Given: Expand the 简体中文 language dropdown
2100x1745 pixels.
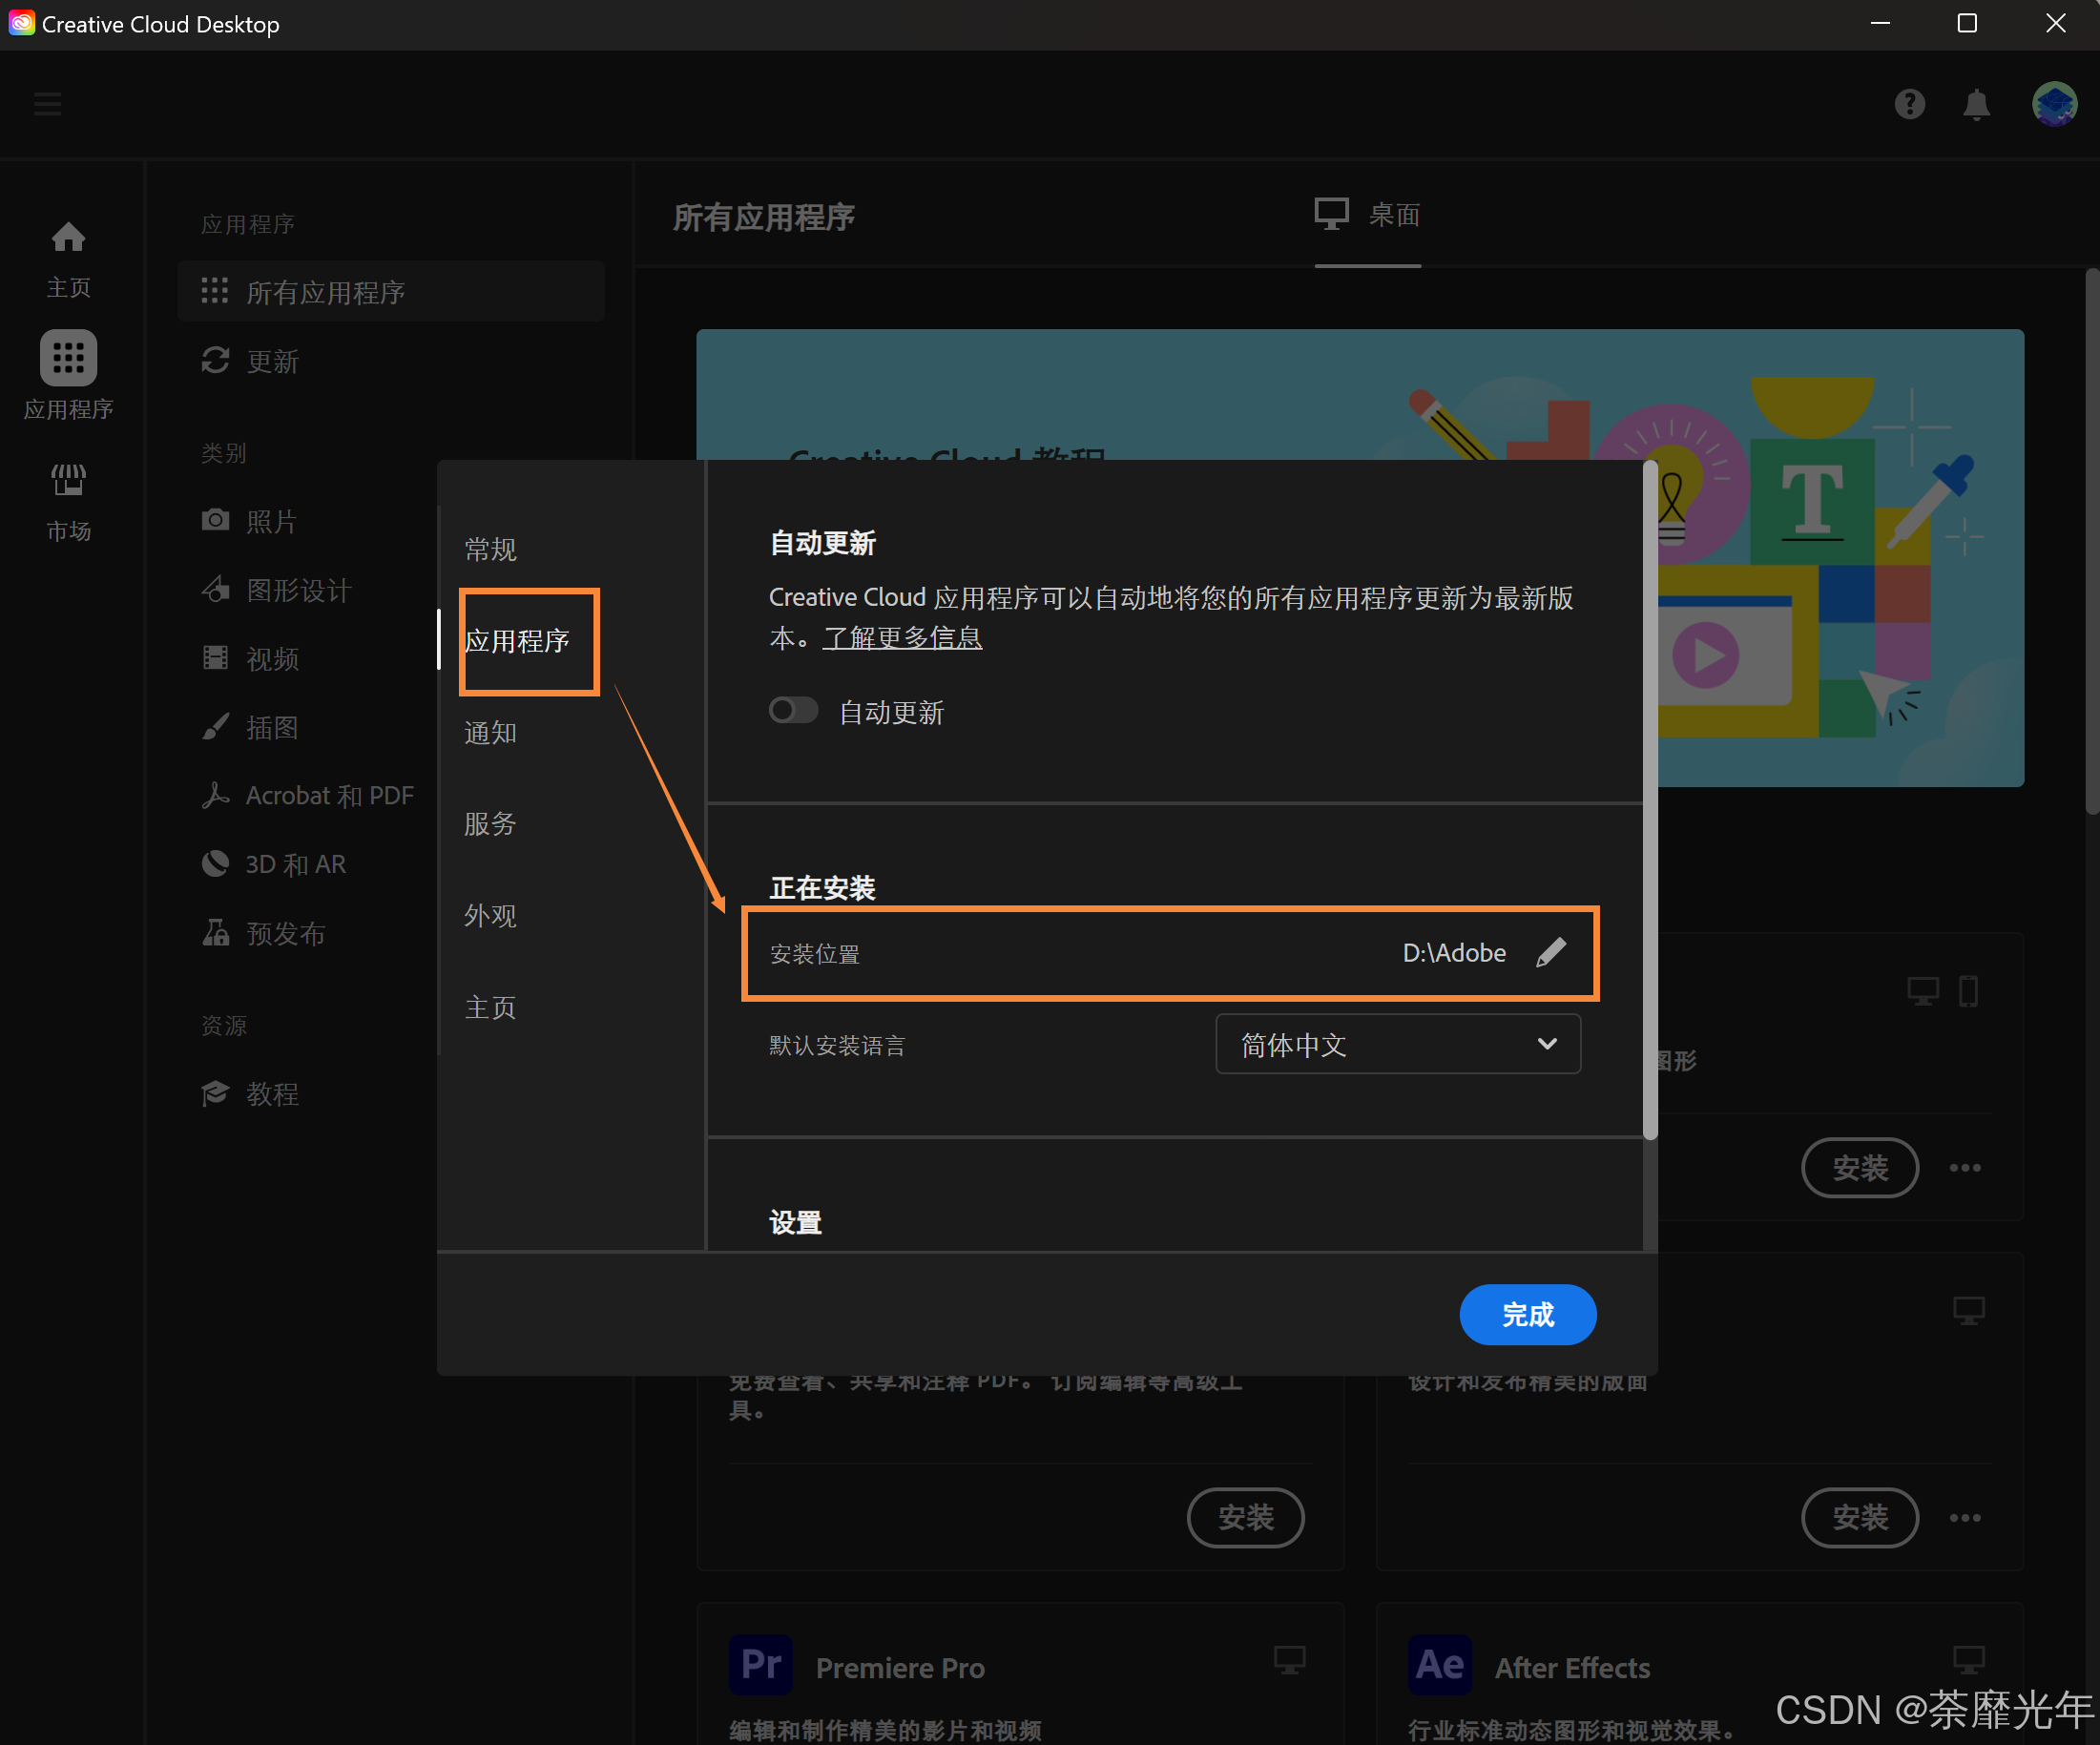Looking at the screenshot, I should click(x=1397, y=1044).
